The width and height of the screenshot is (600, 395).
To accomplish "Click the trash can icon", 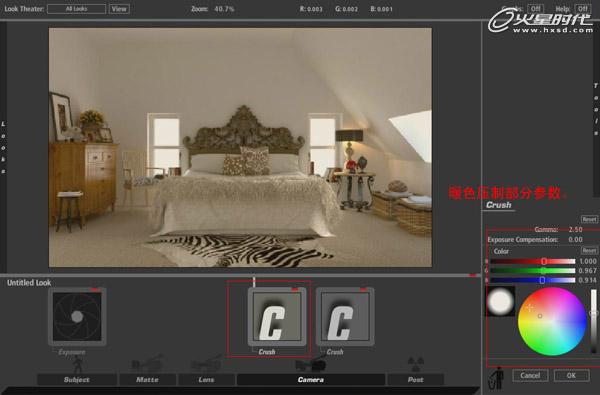I will tap(497, 377).
